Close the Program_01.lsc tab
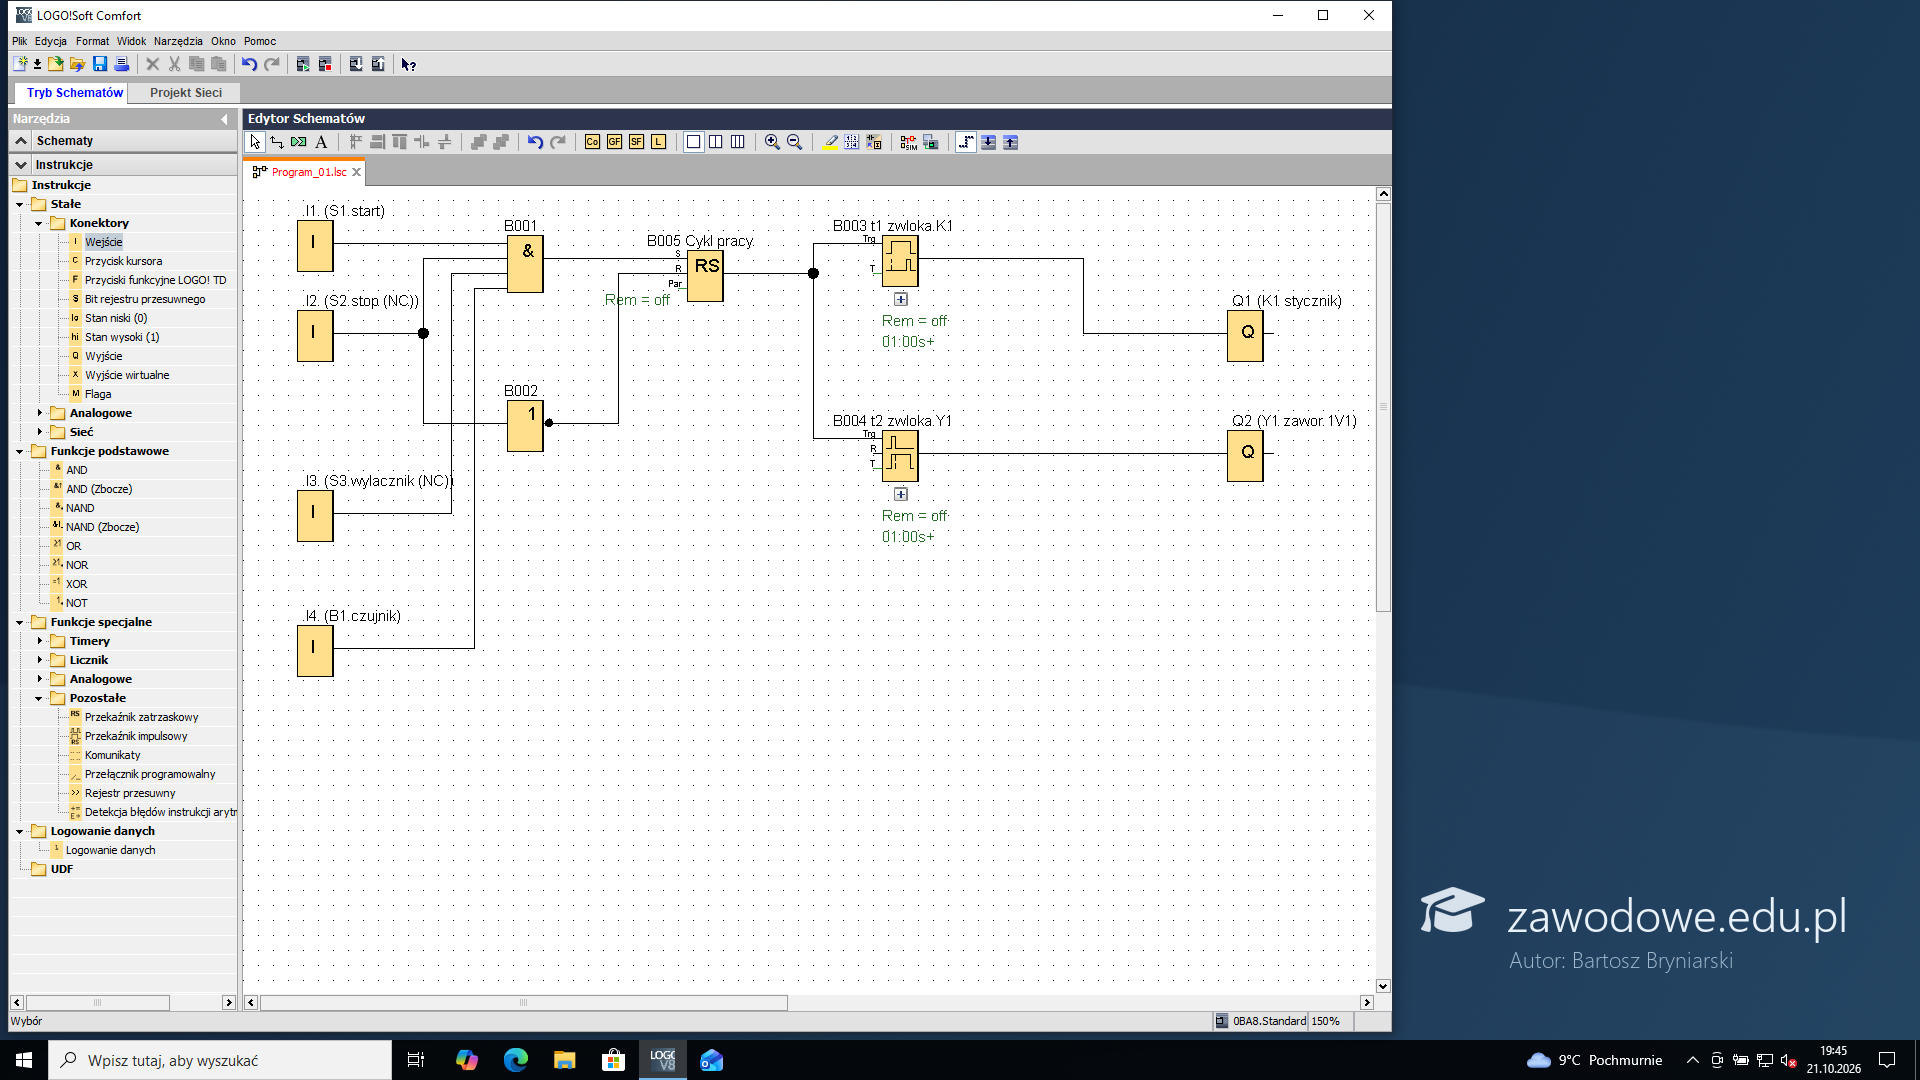 point(356,172)
